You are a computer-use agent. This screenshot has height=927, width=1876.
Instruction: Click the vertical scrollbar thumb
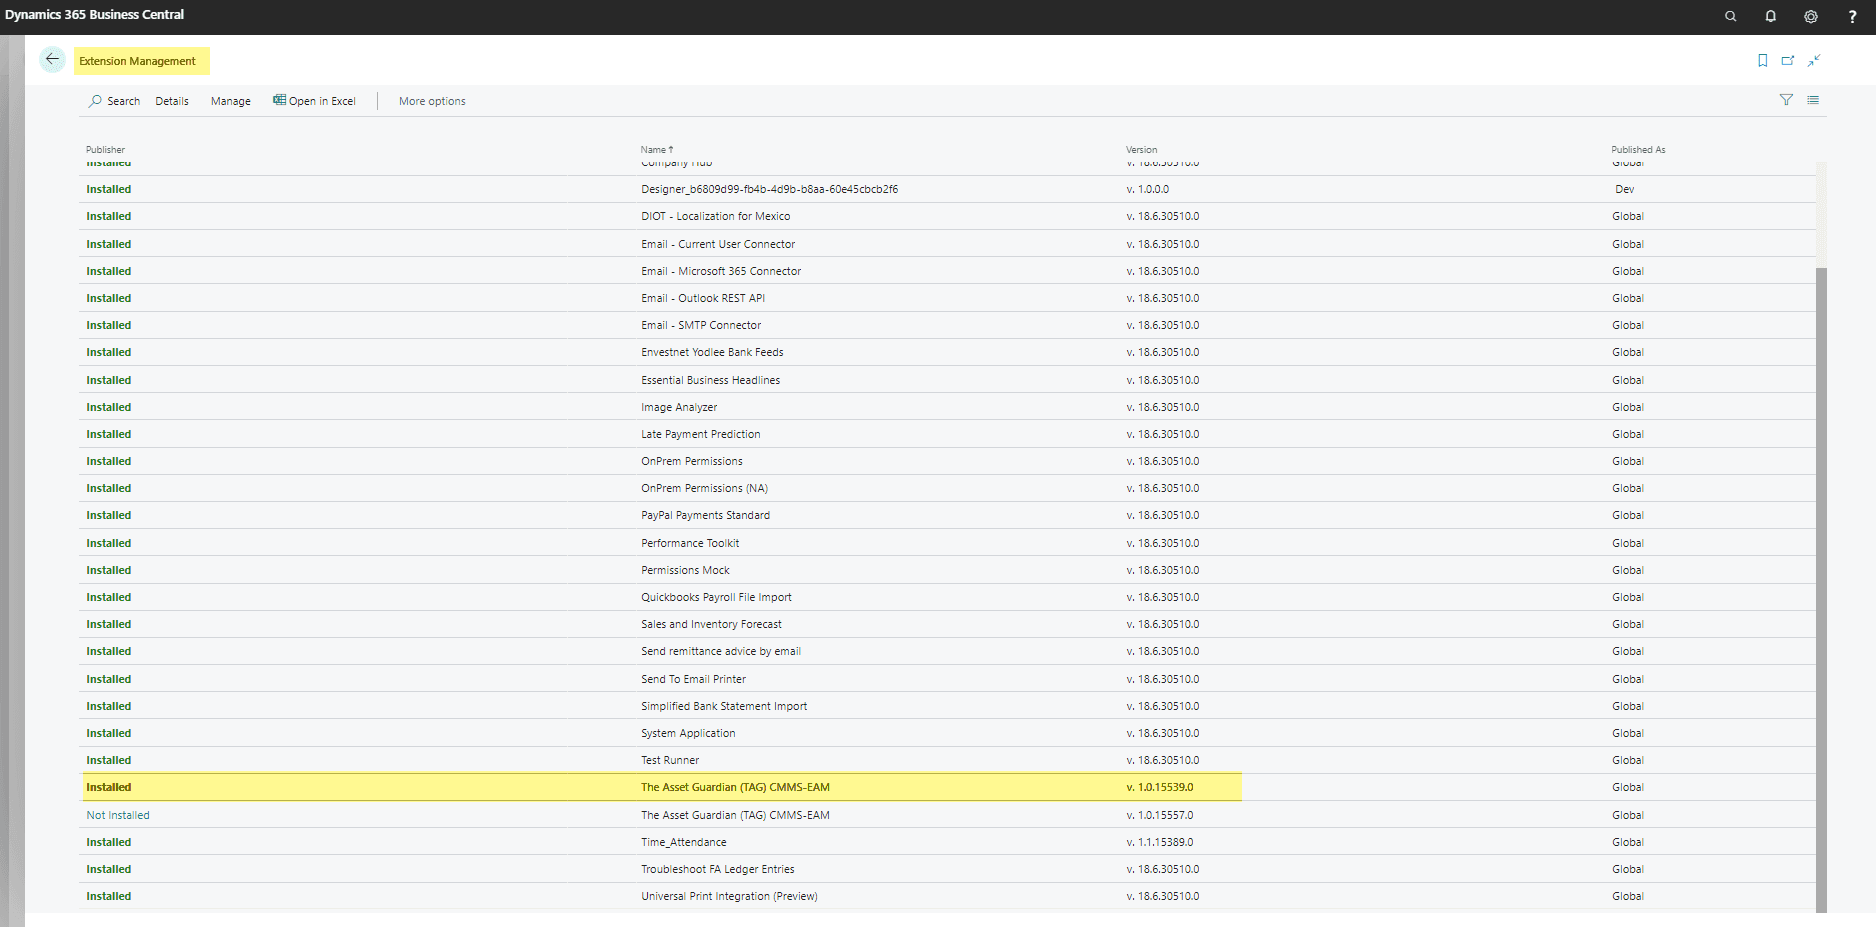pos(1821,590)
